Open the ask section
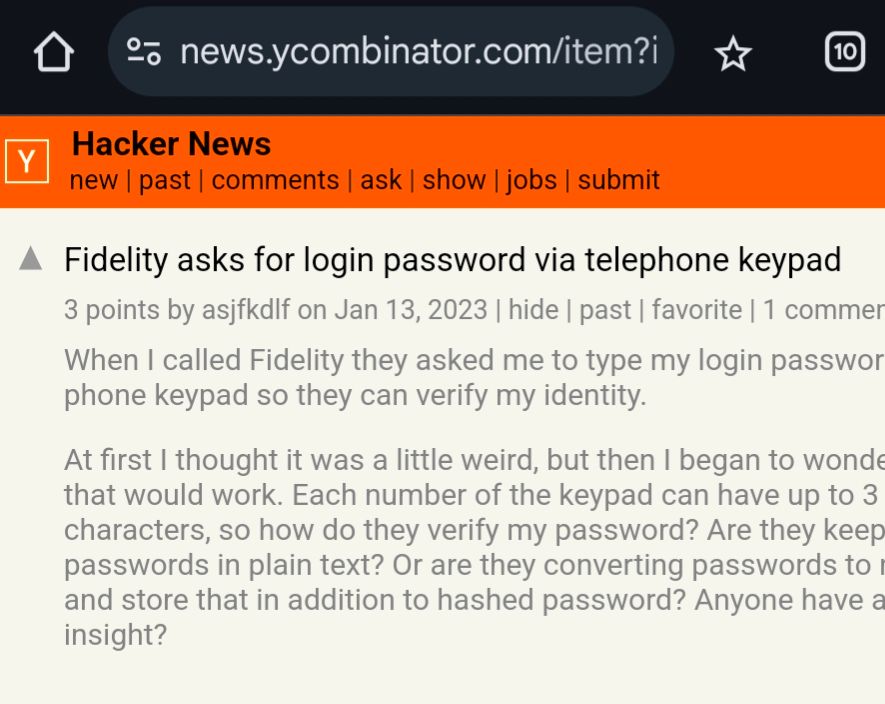The image size is (885, 704). click(x=381, y=180)
